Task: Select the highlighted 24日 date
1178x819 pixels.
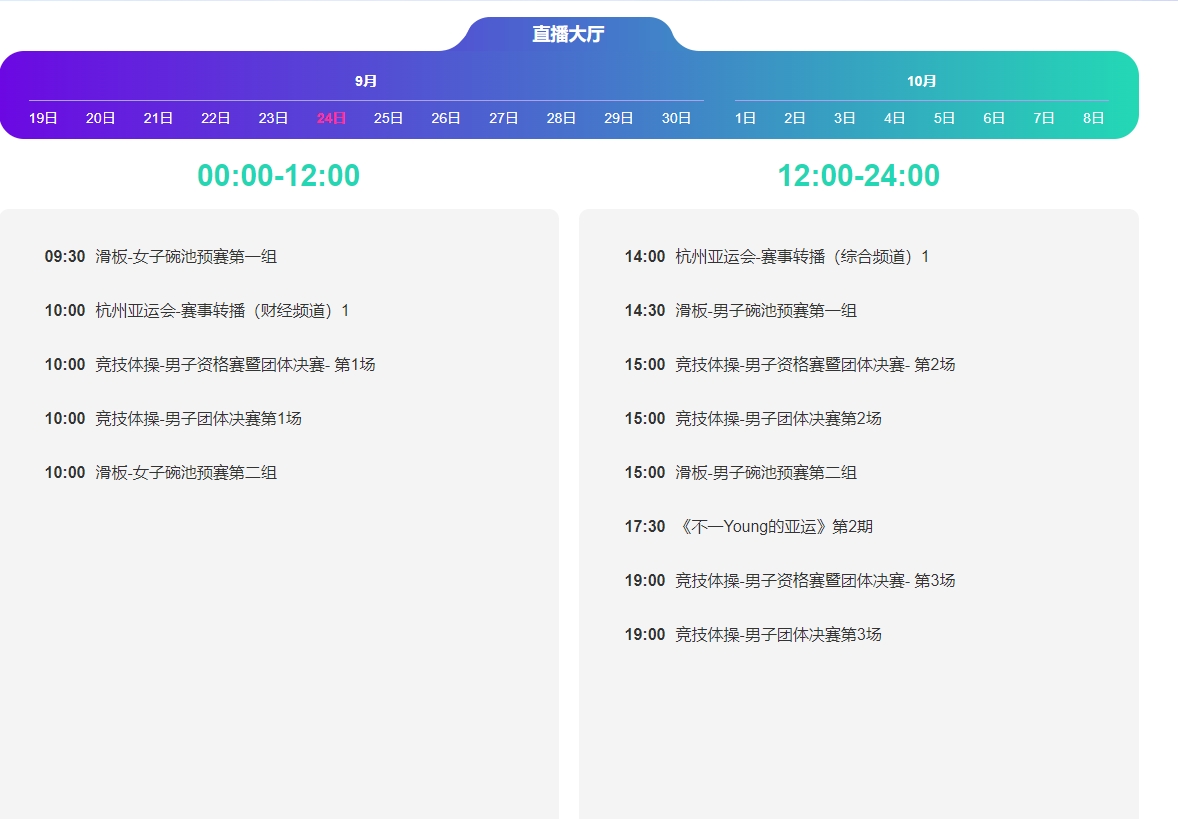Action: tap(331, 118)
